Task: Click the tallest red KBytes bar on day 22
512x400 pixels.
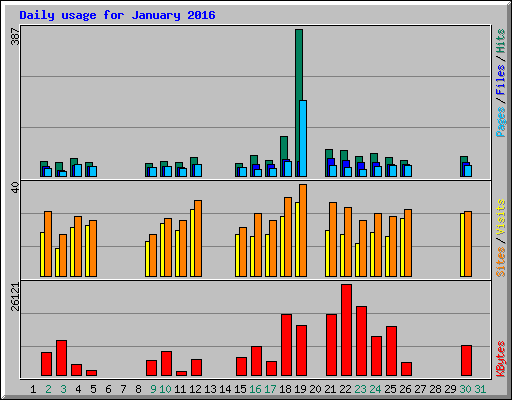Action: pos(346,330)
